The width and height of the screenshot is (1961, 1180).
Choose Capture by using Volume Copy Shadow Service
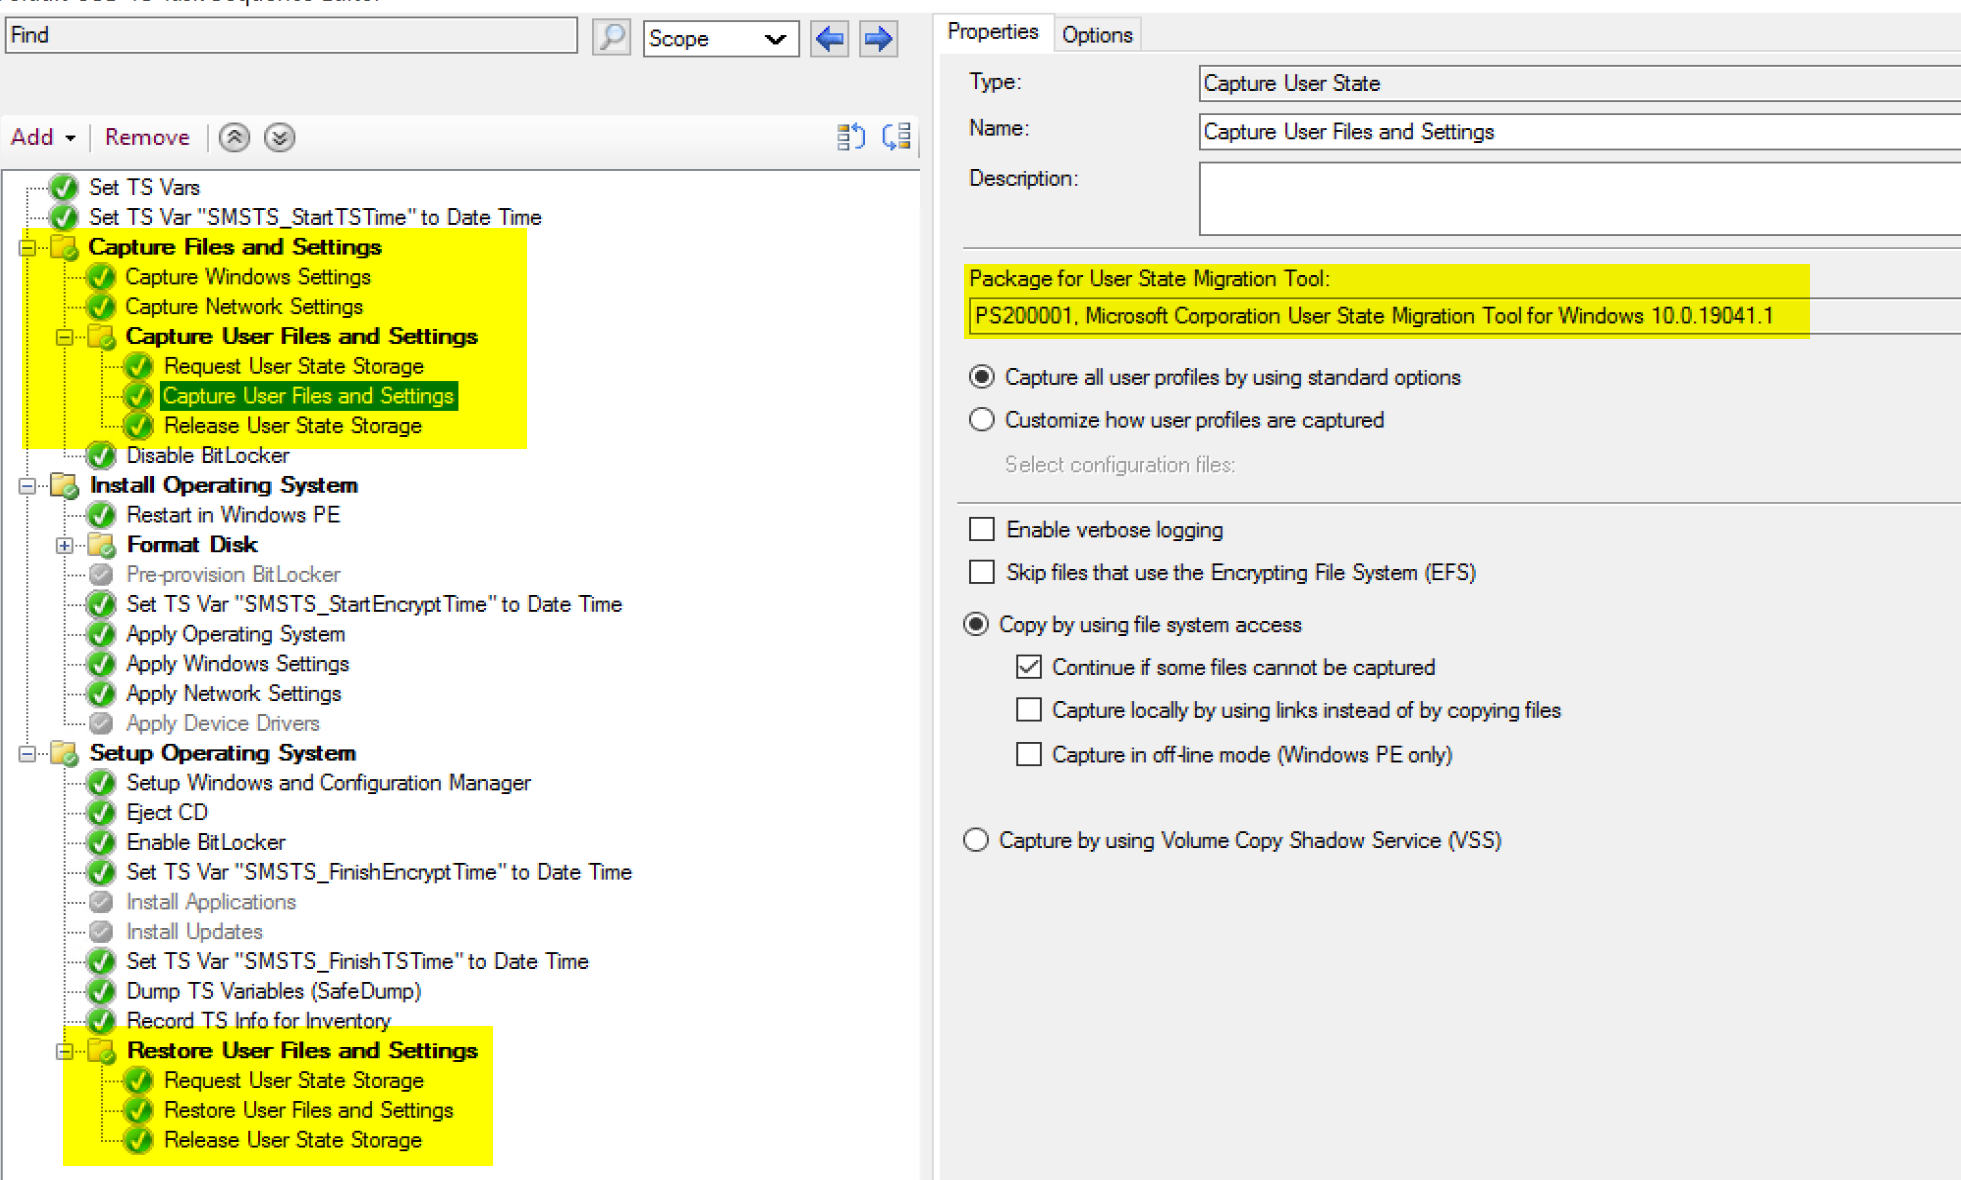click(x=976, y=840)
